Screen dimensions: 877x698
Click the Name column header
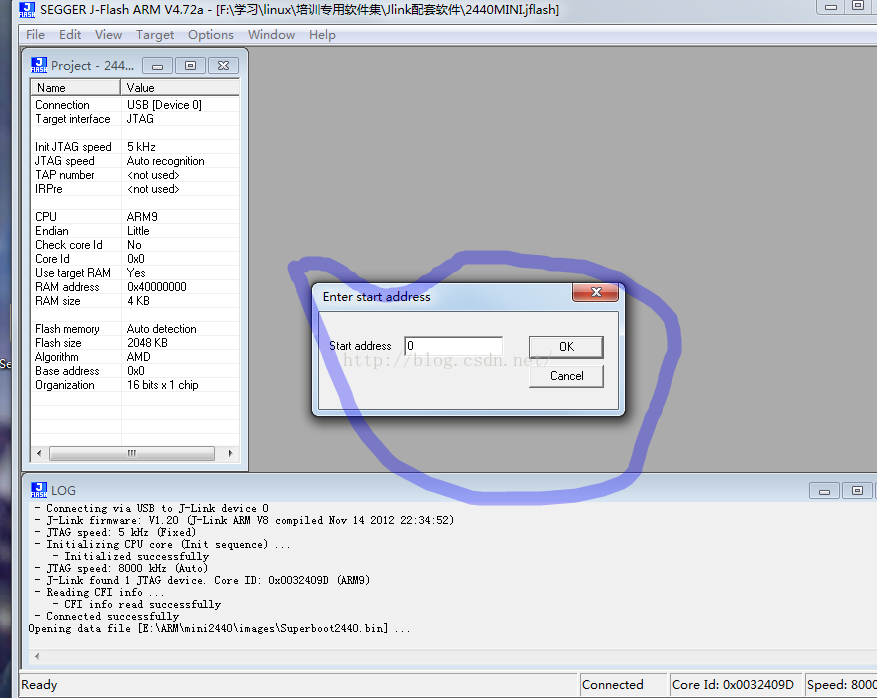point(76,88)
